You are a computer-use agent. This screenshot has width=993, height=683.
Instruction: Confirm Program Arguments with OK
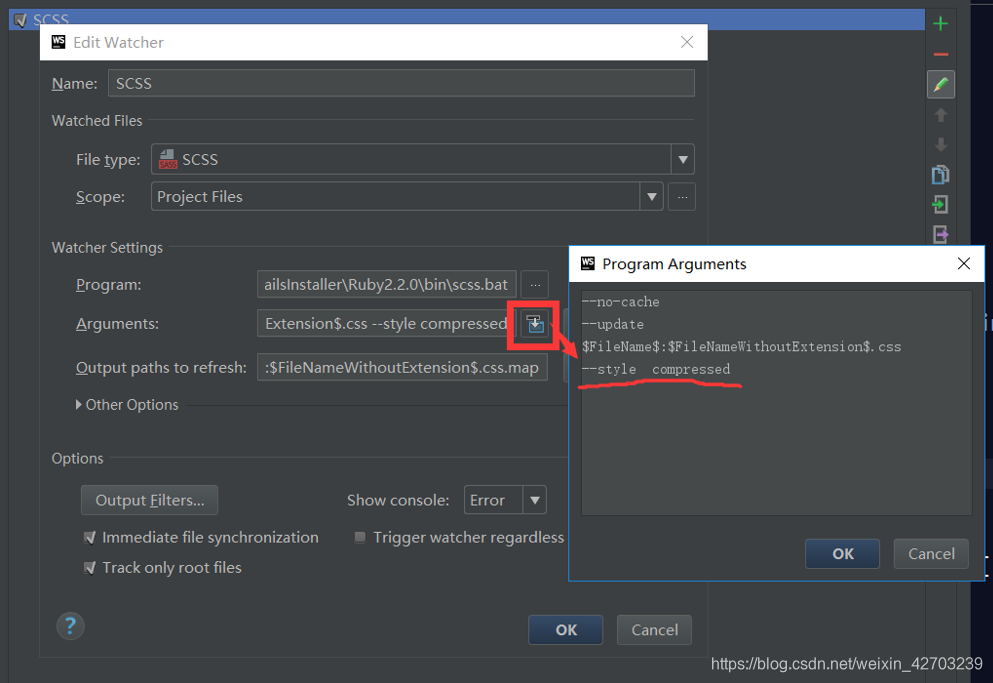click(842, 554)
